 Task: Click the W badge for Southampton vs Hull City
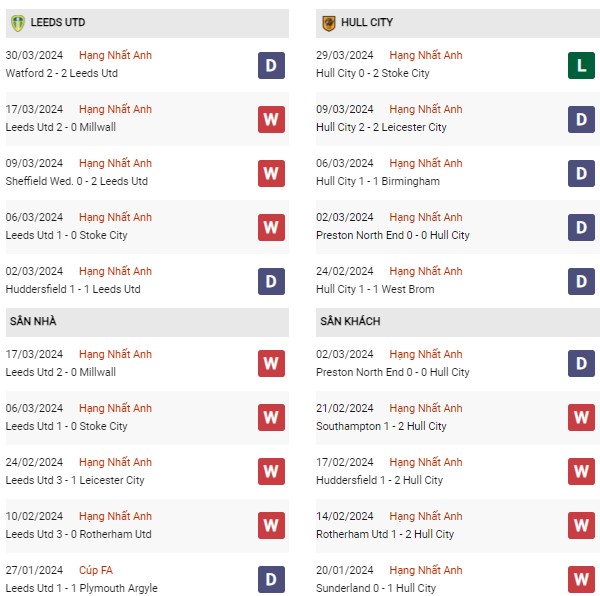pos(582,416)
